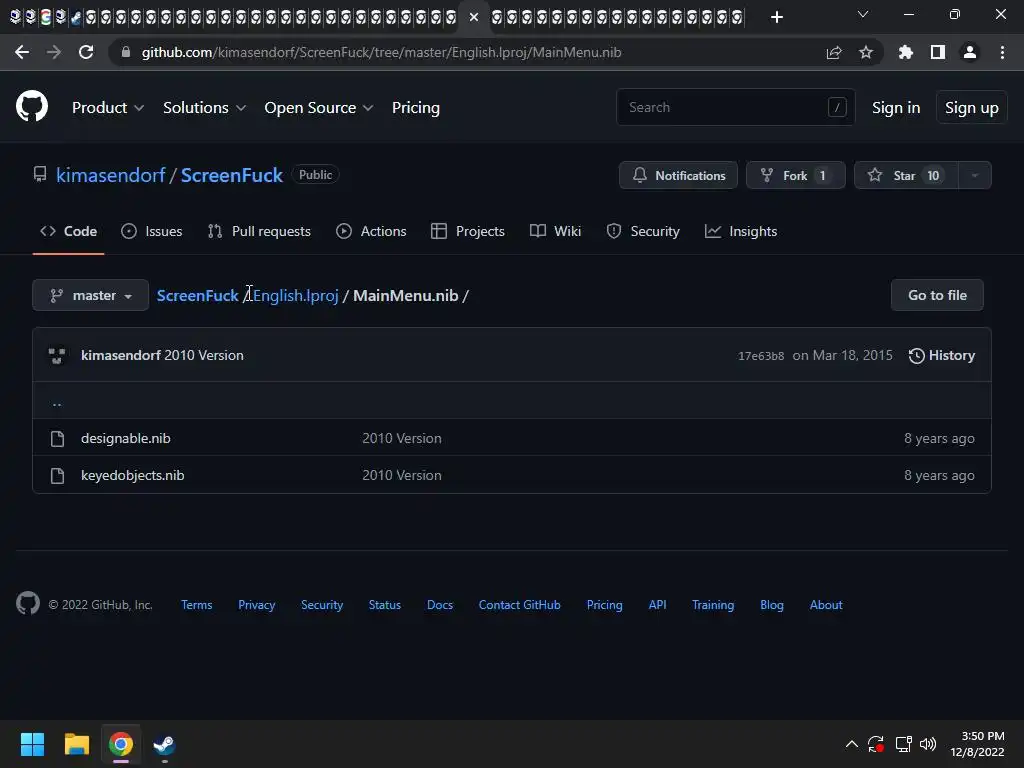Close the active tab with X
This screenshot has width=1024, height=768.
(x=474, y=17)
